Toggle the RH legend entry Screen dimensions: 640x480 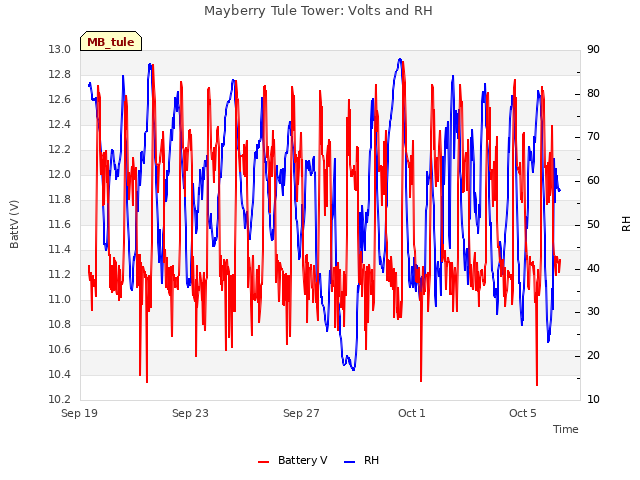click(x=362, y=460)
